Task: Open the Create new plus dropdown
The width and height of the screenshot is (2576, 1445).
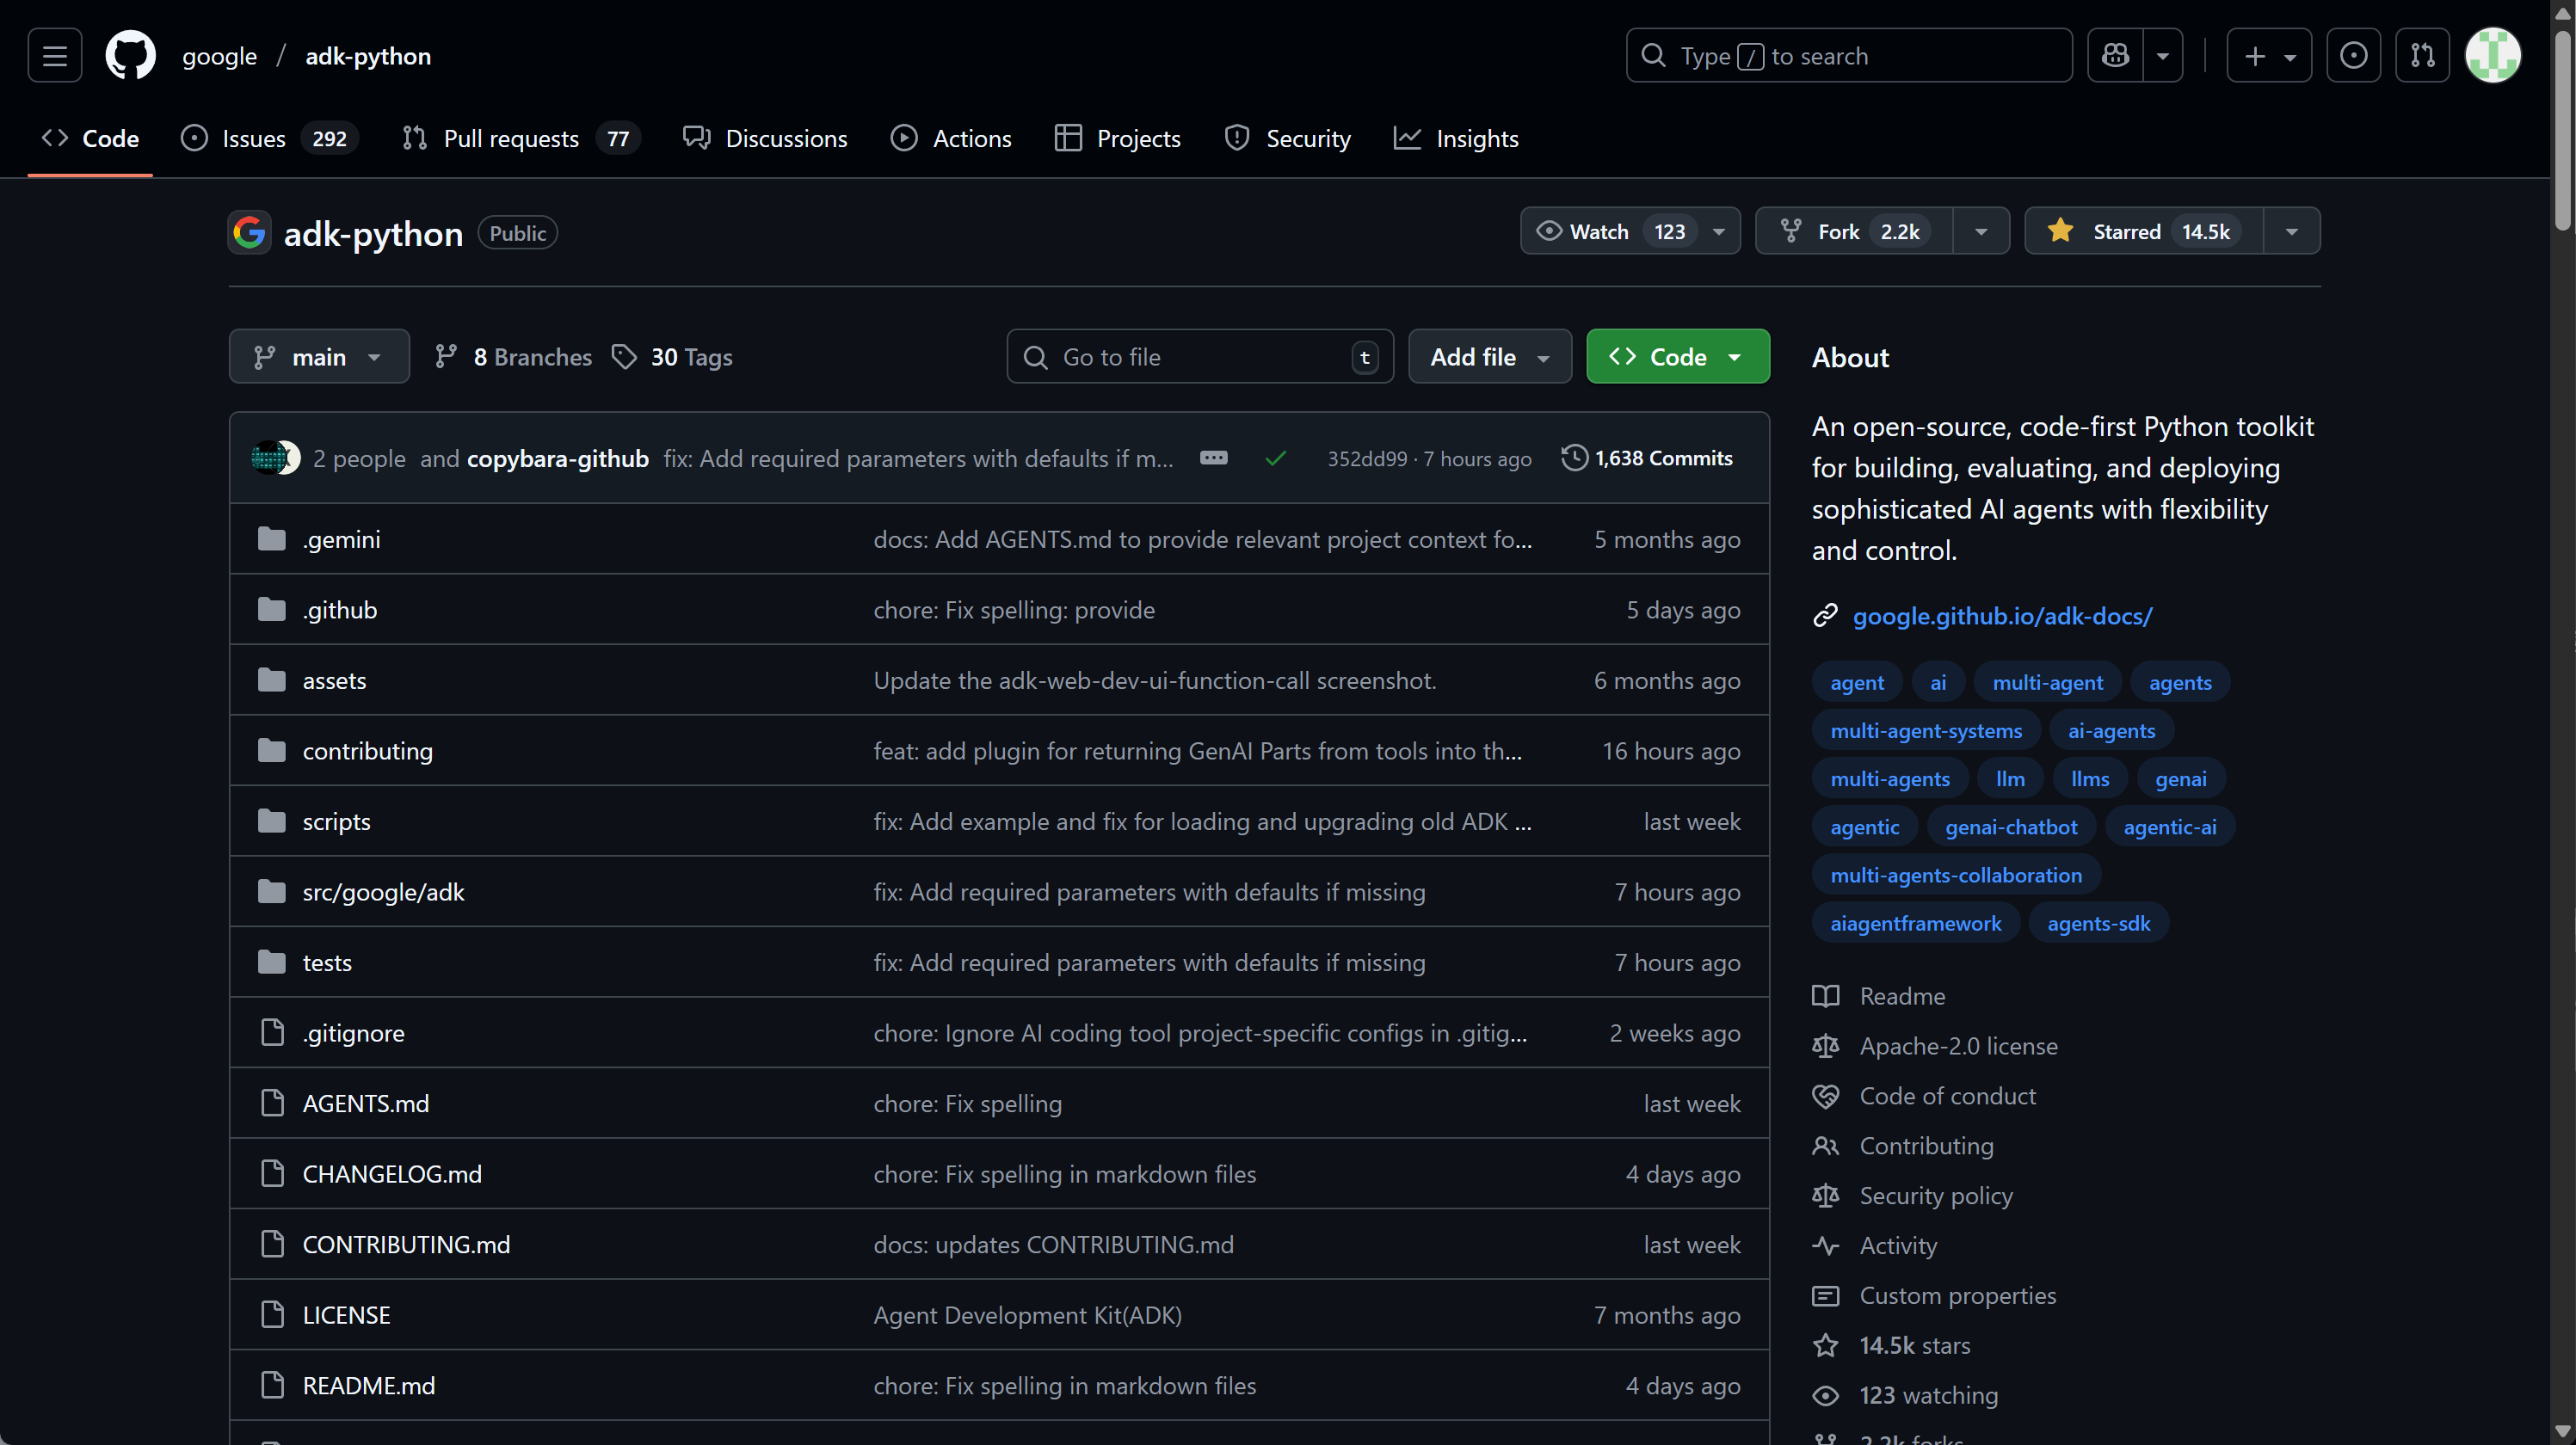Action: tap(2269, 56)
